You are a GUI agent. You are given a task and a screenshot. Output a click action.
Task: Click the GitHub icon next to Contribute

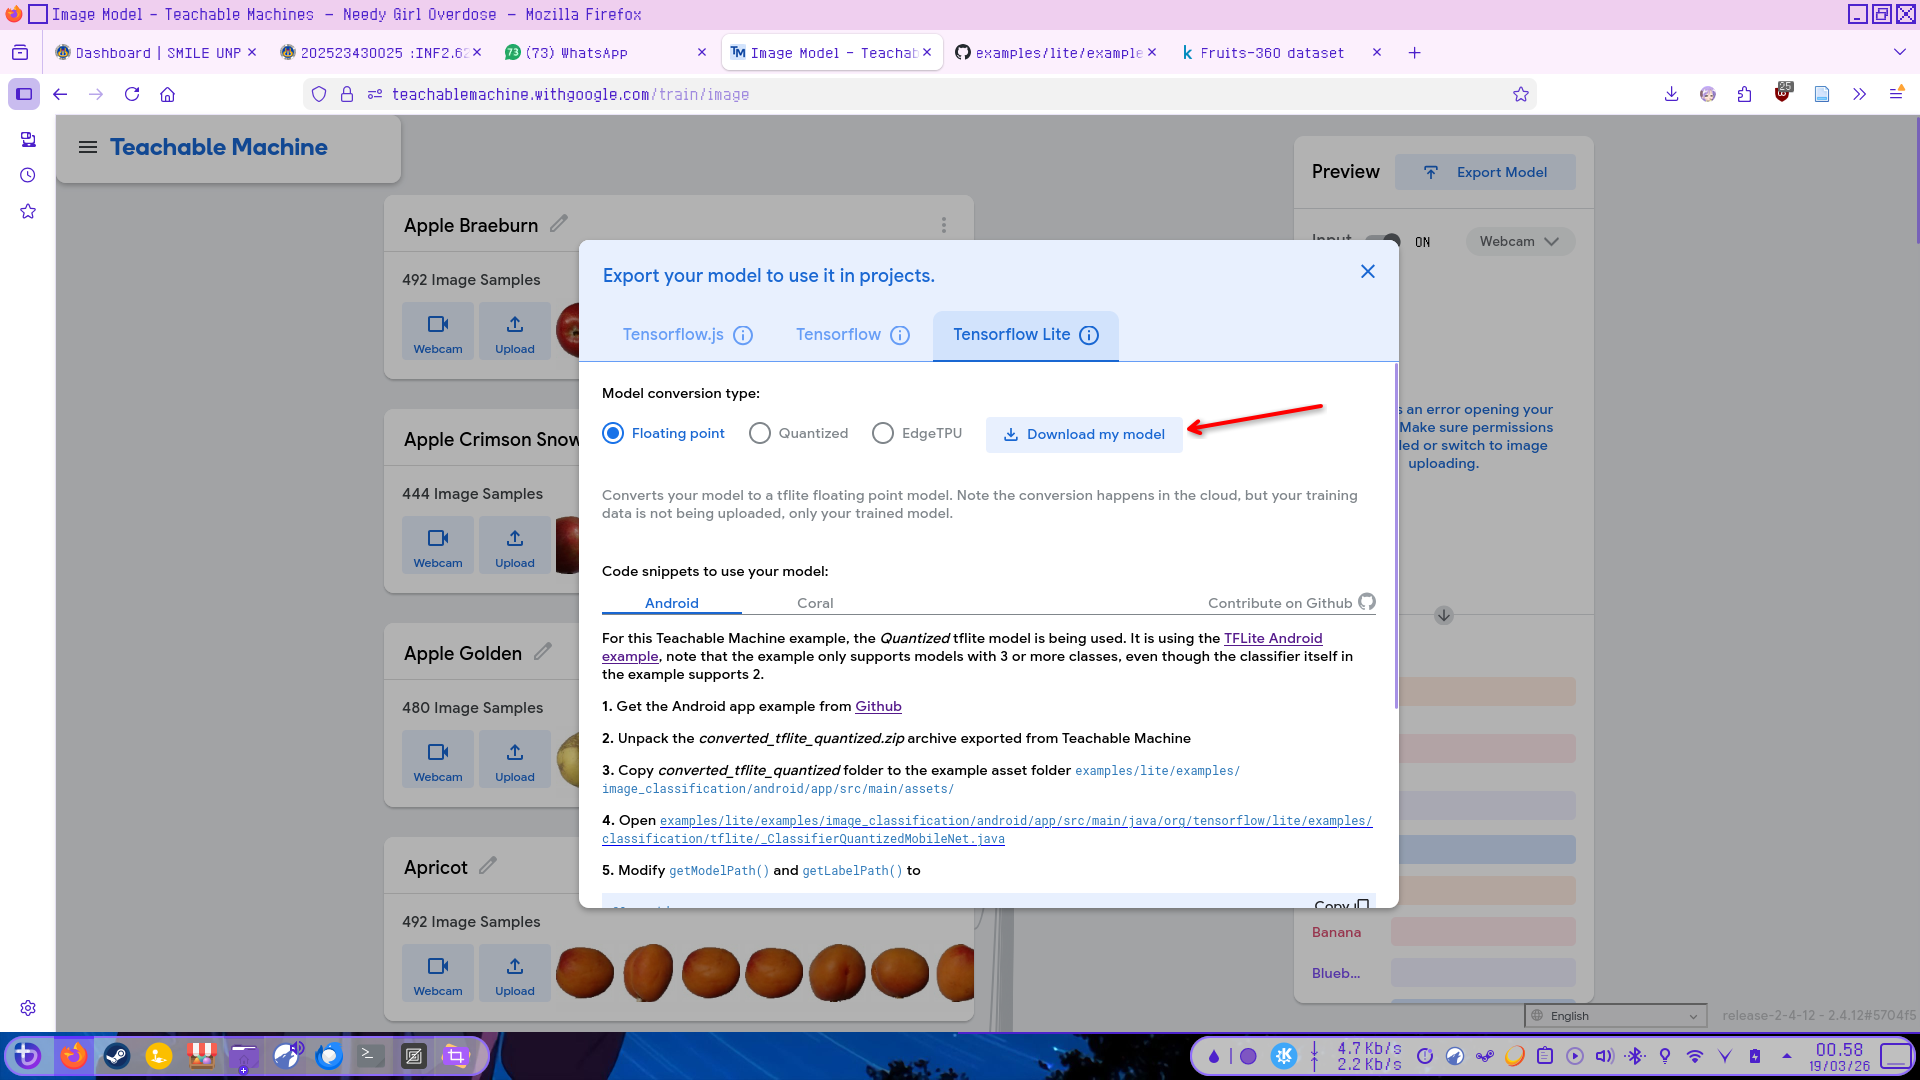point(1366,602)
